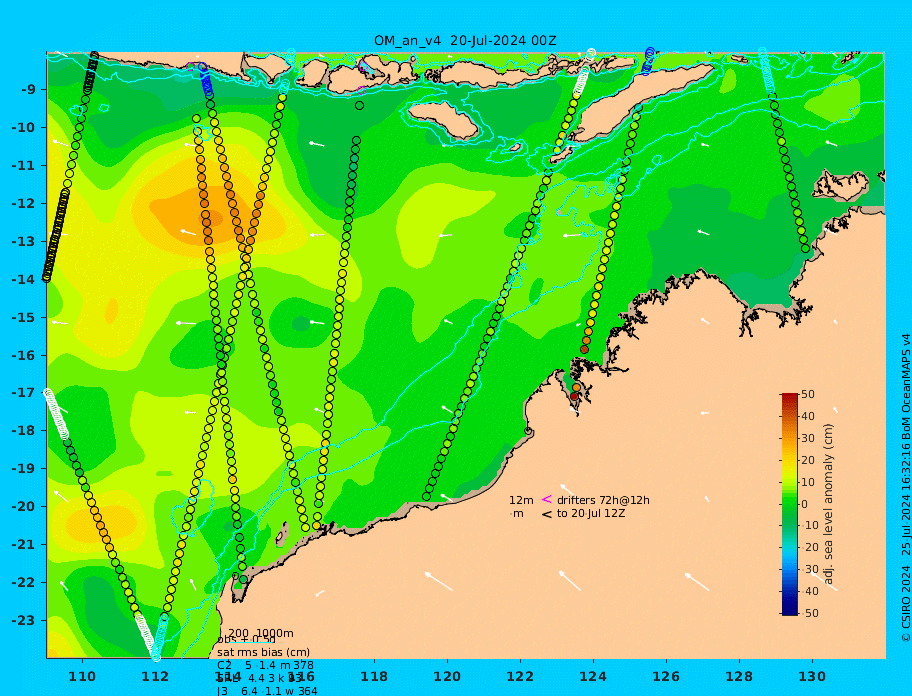Click the color bar label 50
This screenshot has height=696, width=912.
[808, 394]
